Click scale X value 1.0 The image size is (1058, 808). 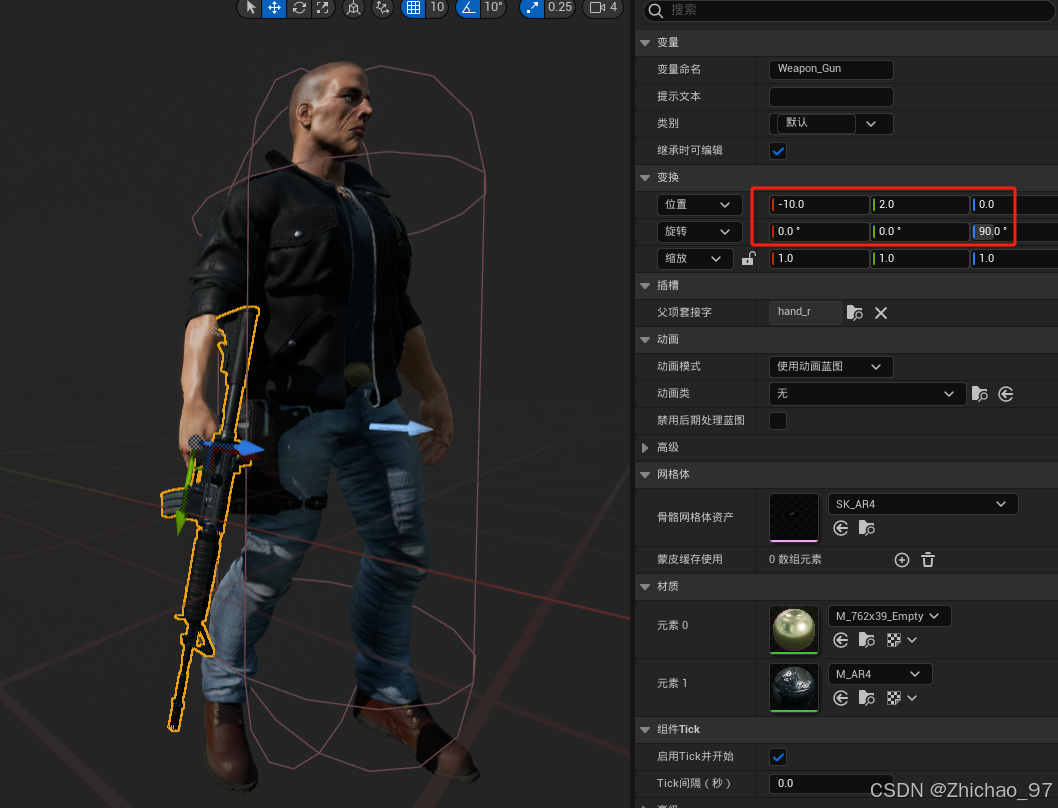point(819,259)
